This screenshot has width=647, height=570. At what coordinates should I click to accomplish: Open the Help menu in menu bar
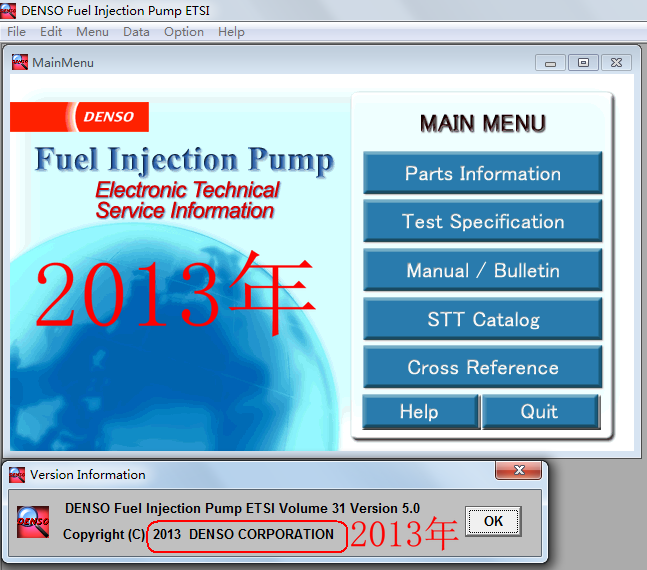(231, 32)
